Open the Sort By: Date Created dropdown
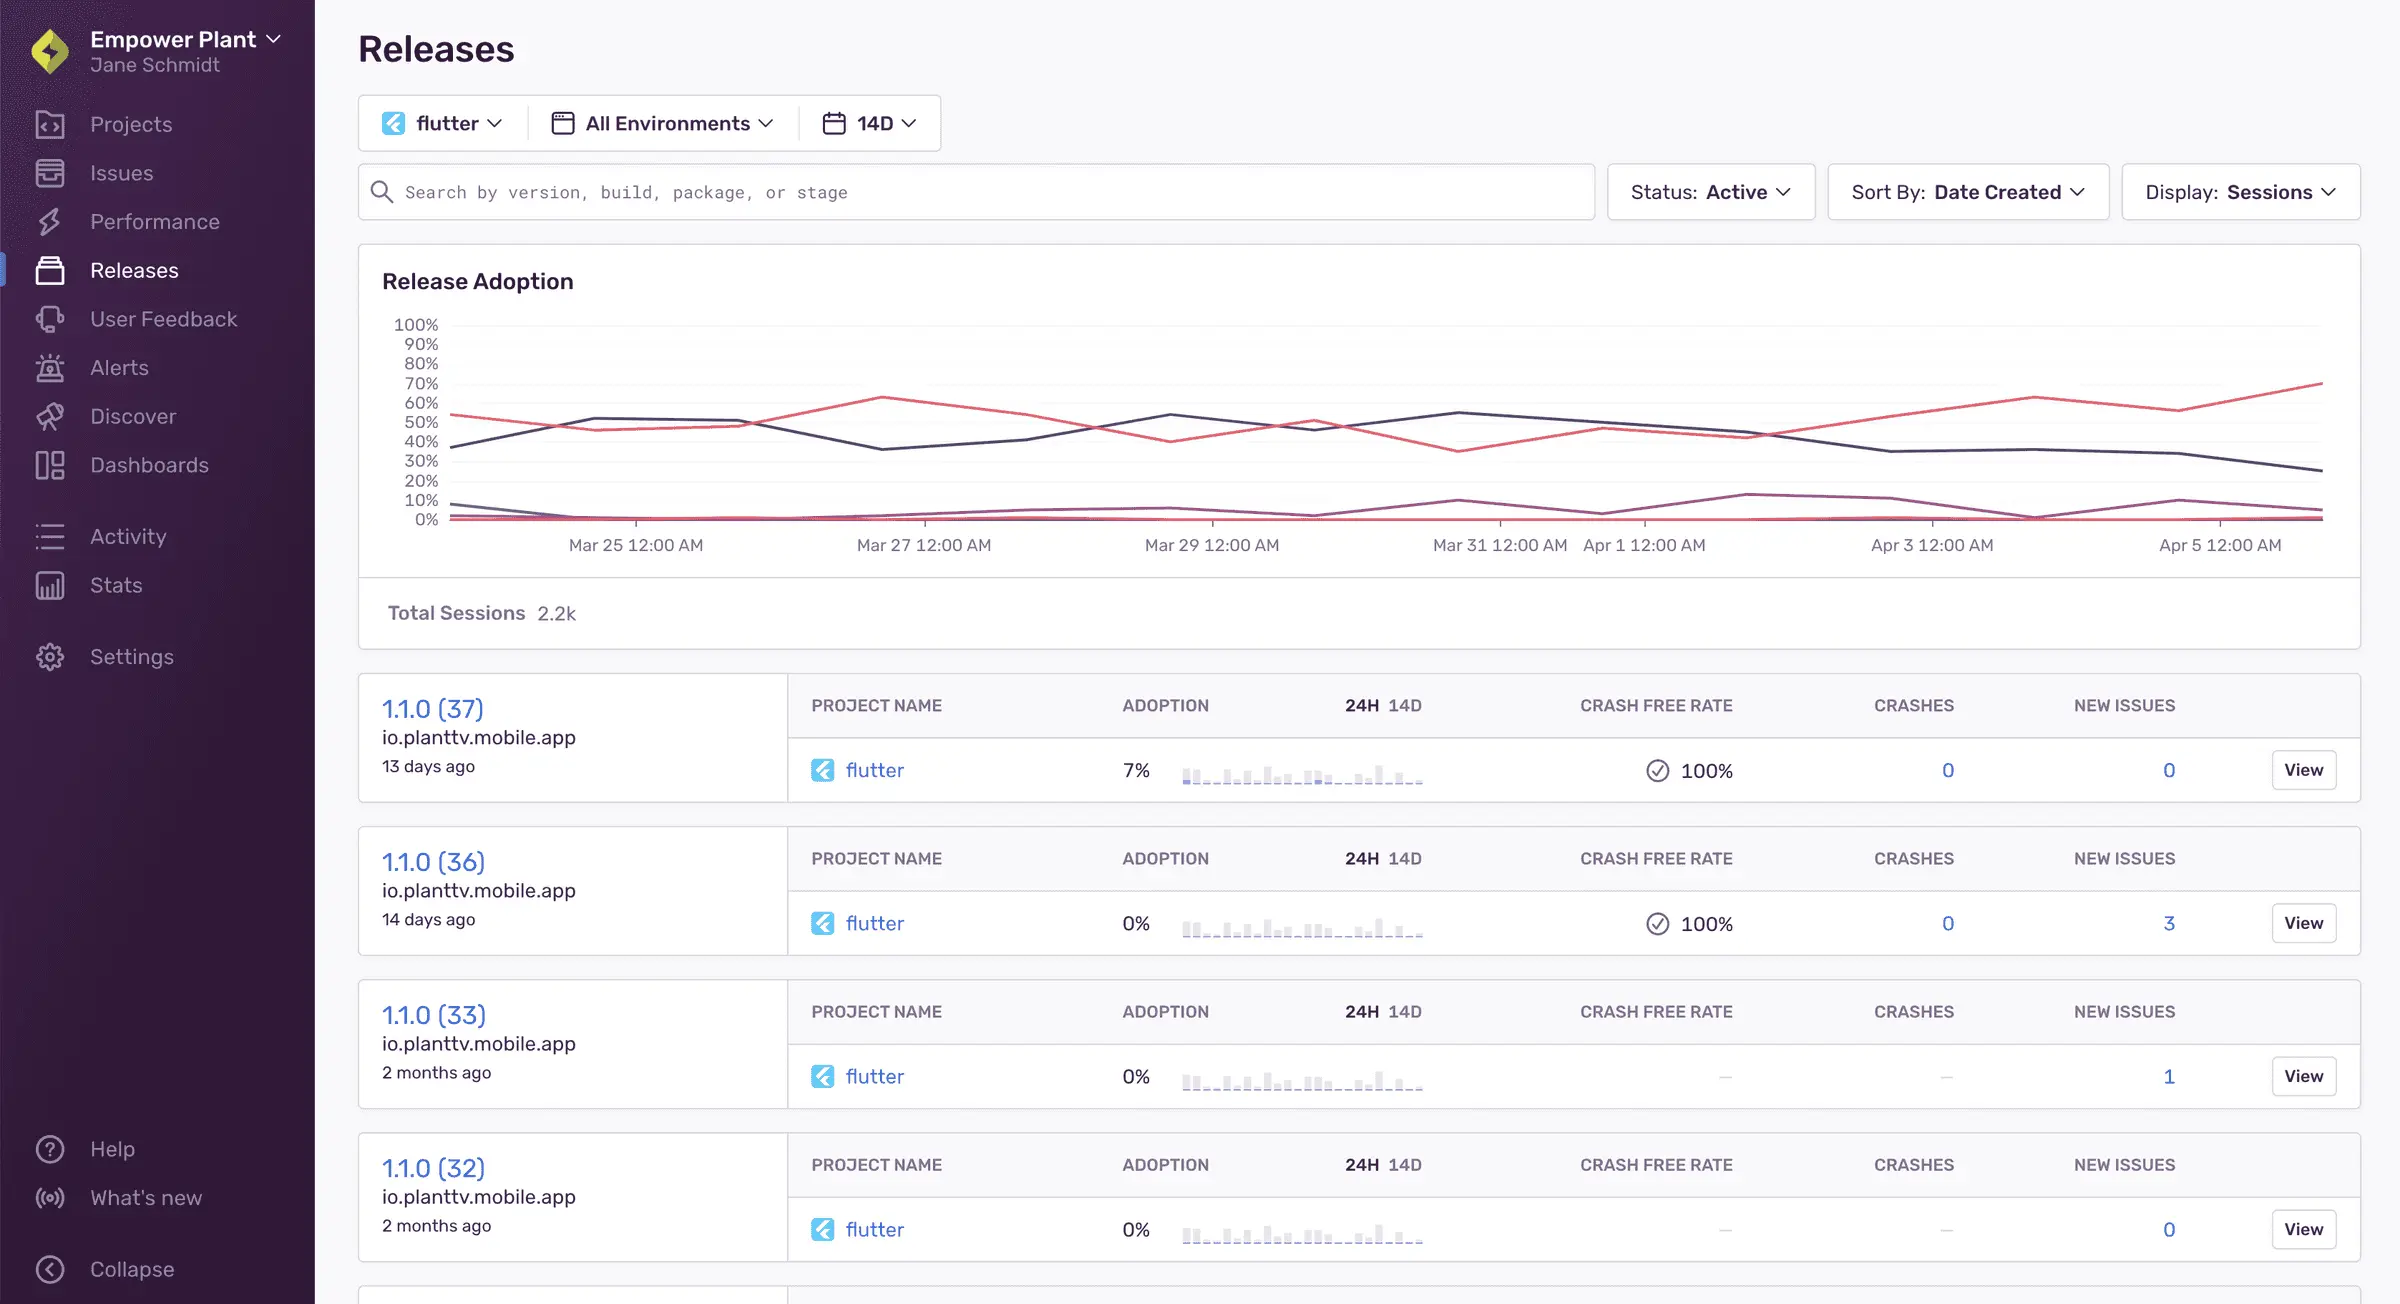Image resolution: width=2400 pixels, height=1304 pixels. [1967, 192]
